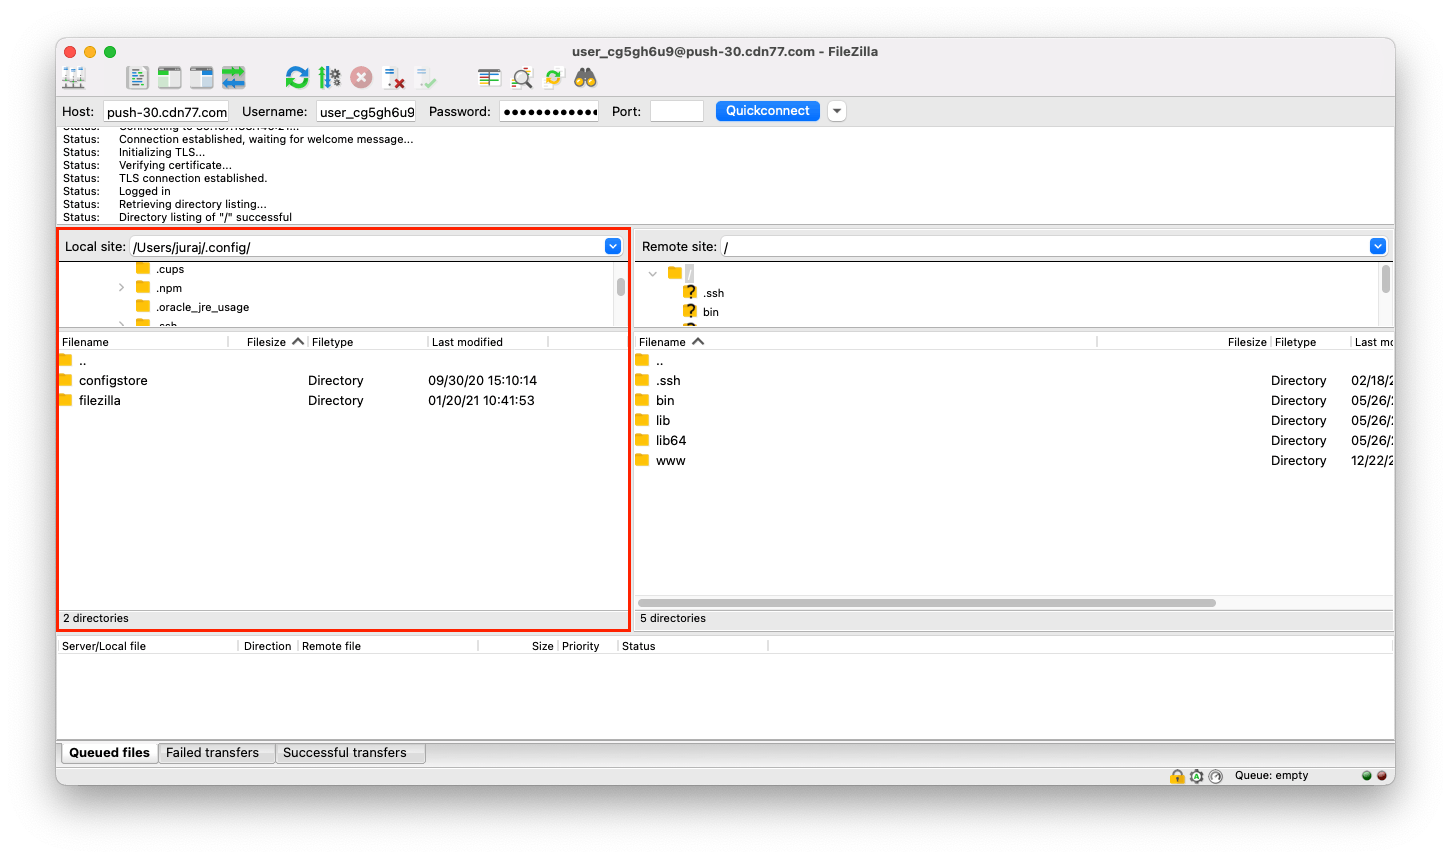Click the filezilla folder icon in local list
1451x859 pixels.
[66, 400]
